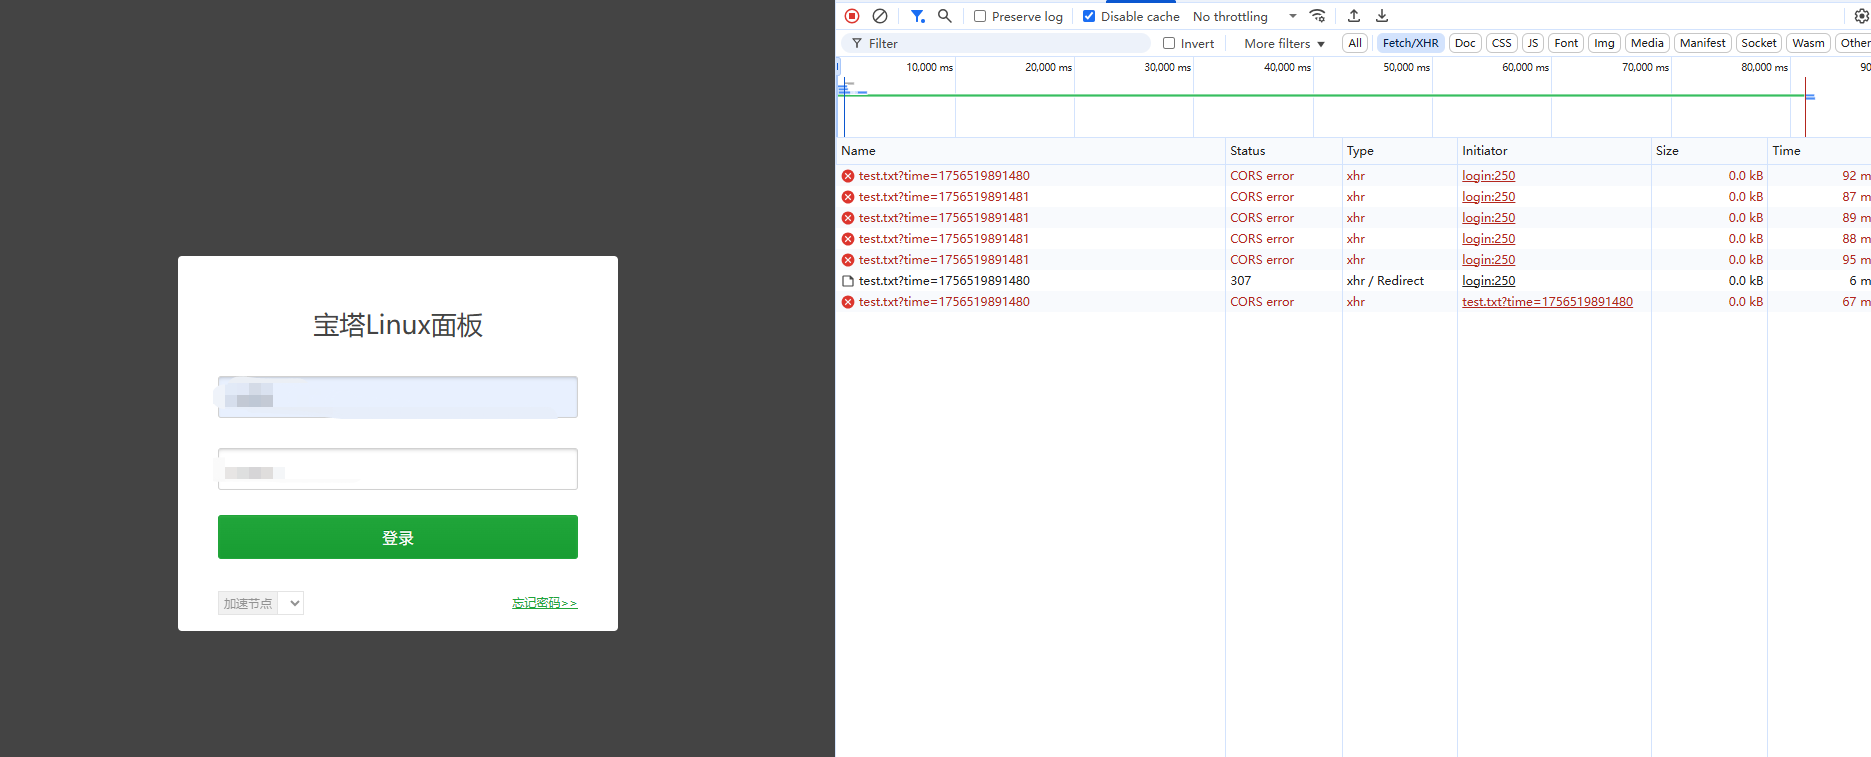Focus the password input field
Screen dimensions: 1871x757
coord(398,469)
